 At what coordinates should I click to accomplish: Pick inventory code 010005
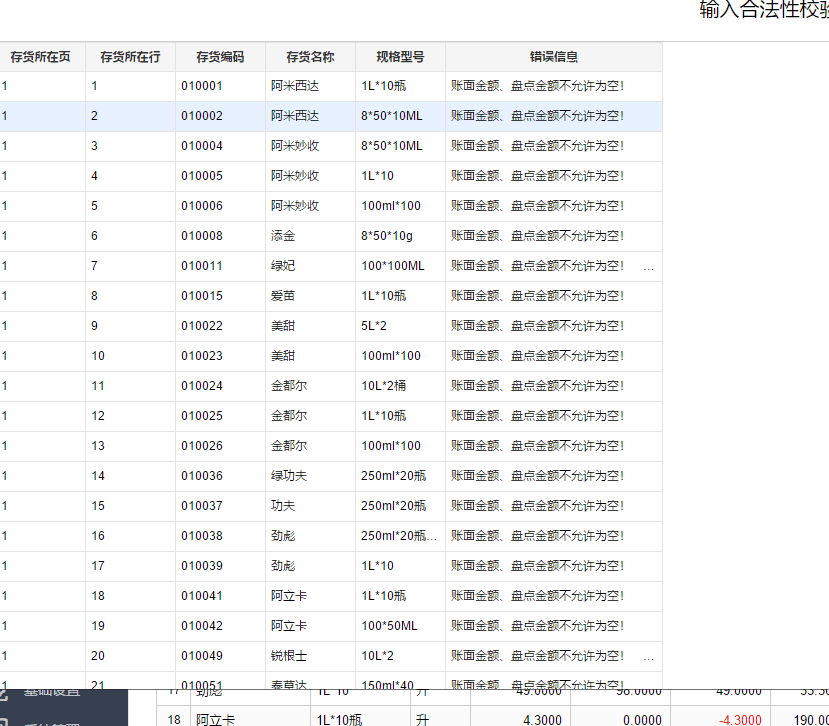pos(202,176)
